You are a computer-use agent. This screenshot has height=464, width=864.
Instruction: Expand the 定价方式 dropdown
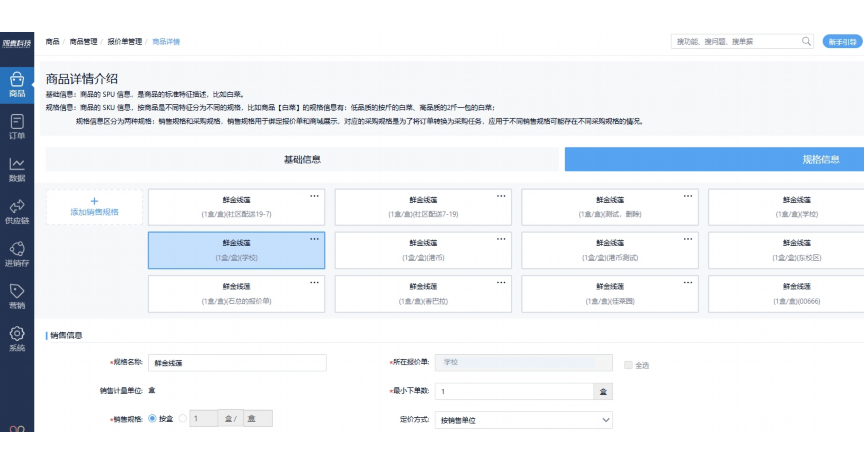[523, 420]
